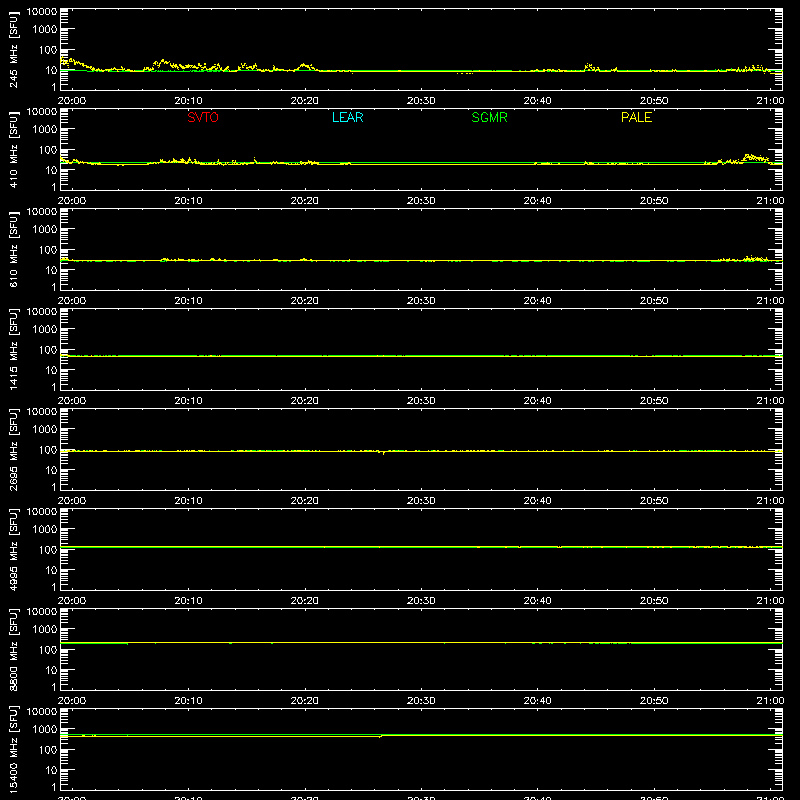
Task: Click the 15400 MHz step near 20:27
Action: click(381, 736)
